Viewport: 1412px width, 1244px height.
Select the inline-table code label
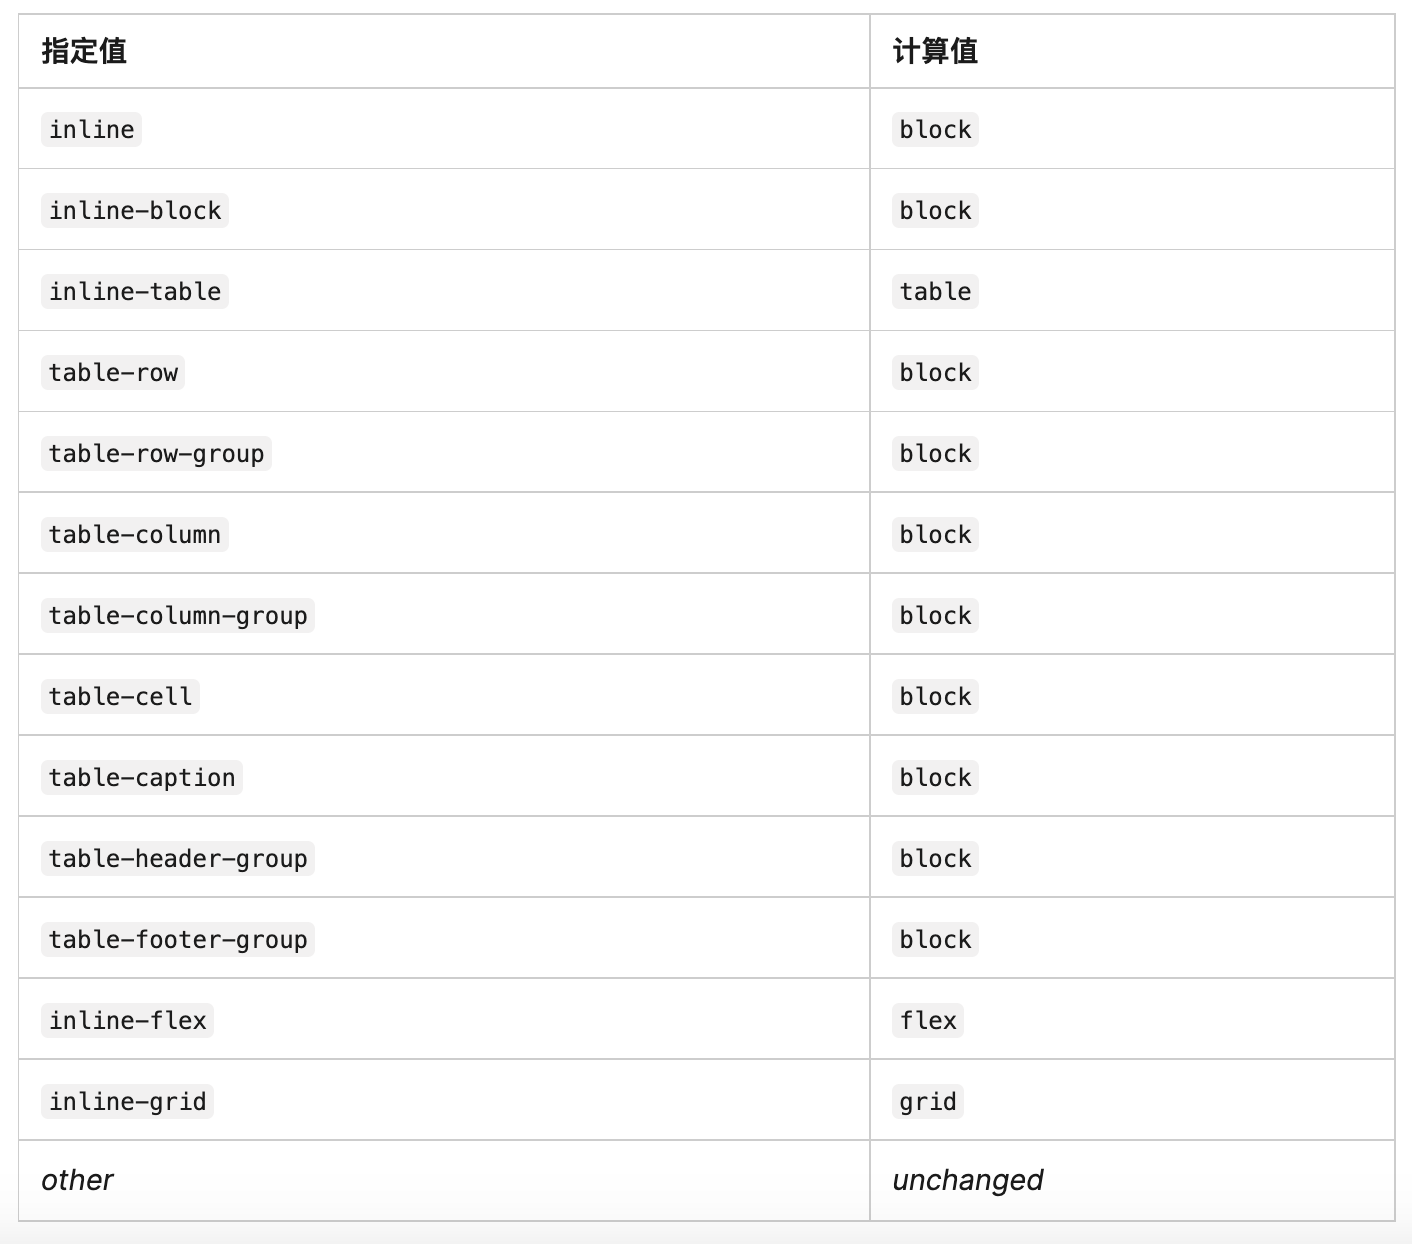[x=135, y=292]
